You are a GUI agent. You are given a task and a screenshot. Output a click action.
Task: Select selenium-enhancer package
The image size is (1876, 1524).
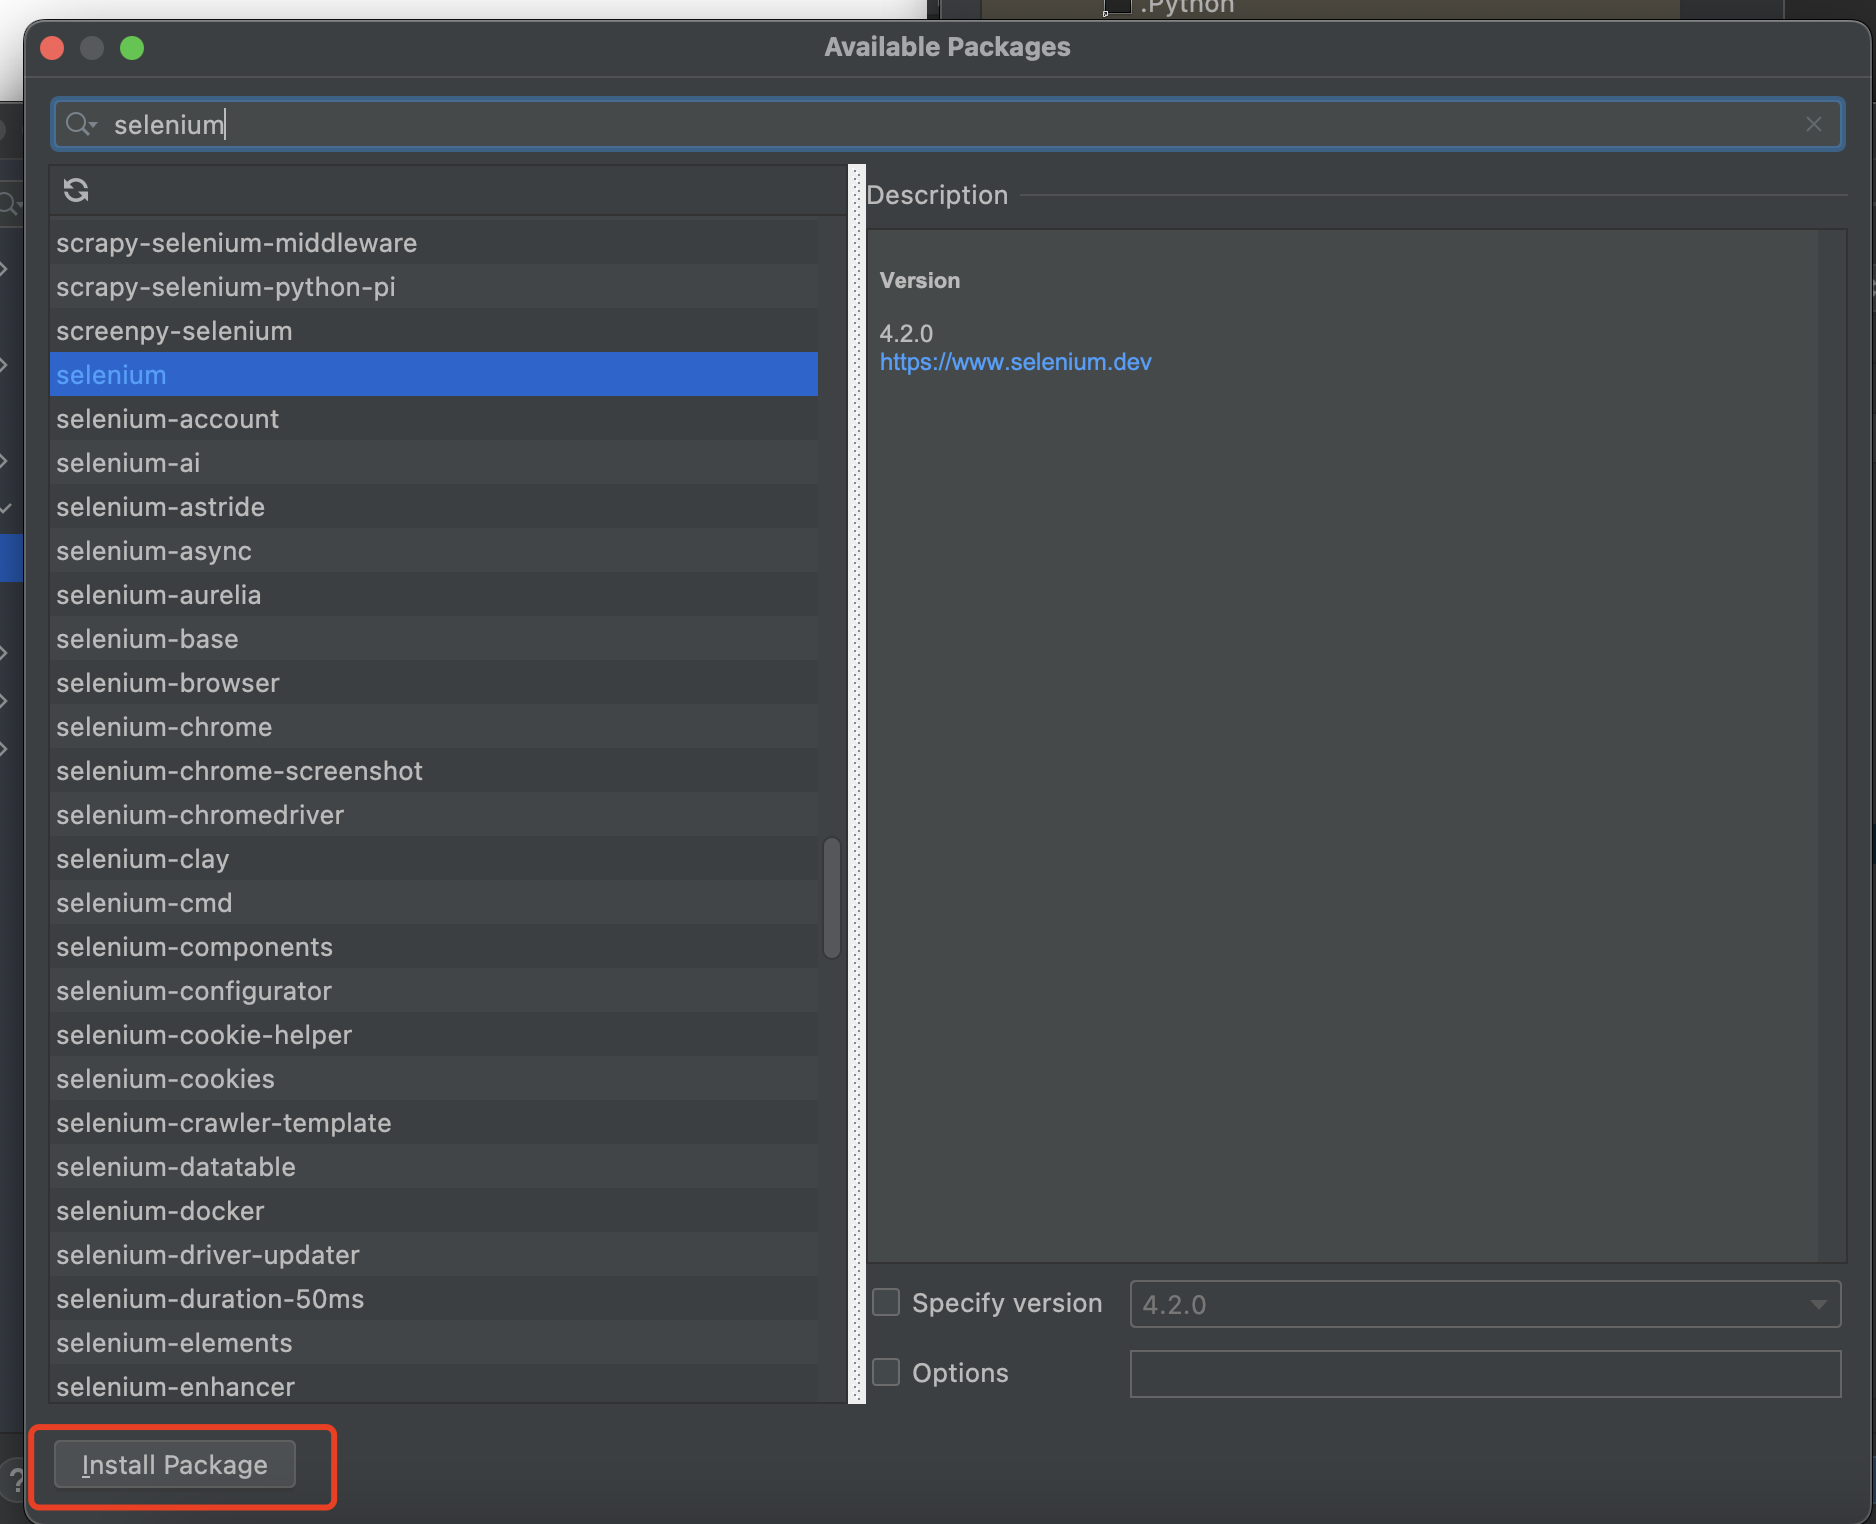click(434, 1384)
